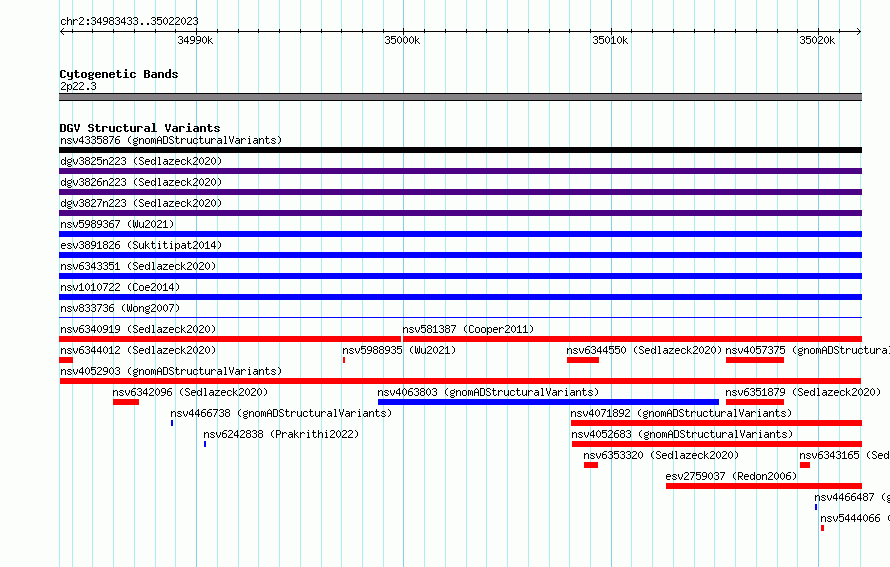Screen dimensions: 890x567
Task: Select the nsv4052903 (gnomADStructuralVariants) label
Action: click(x=171, y=371)
